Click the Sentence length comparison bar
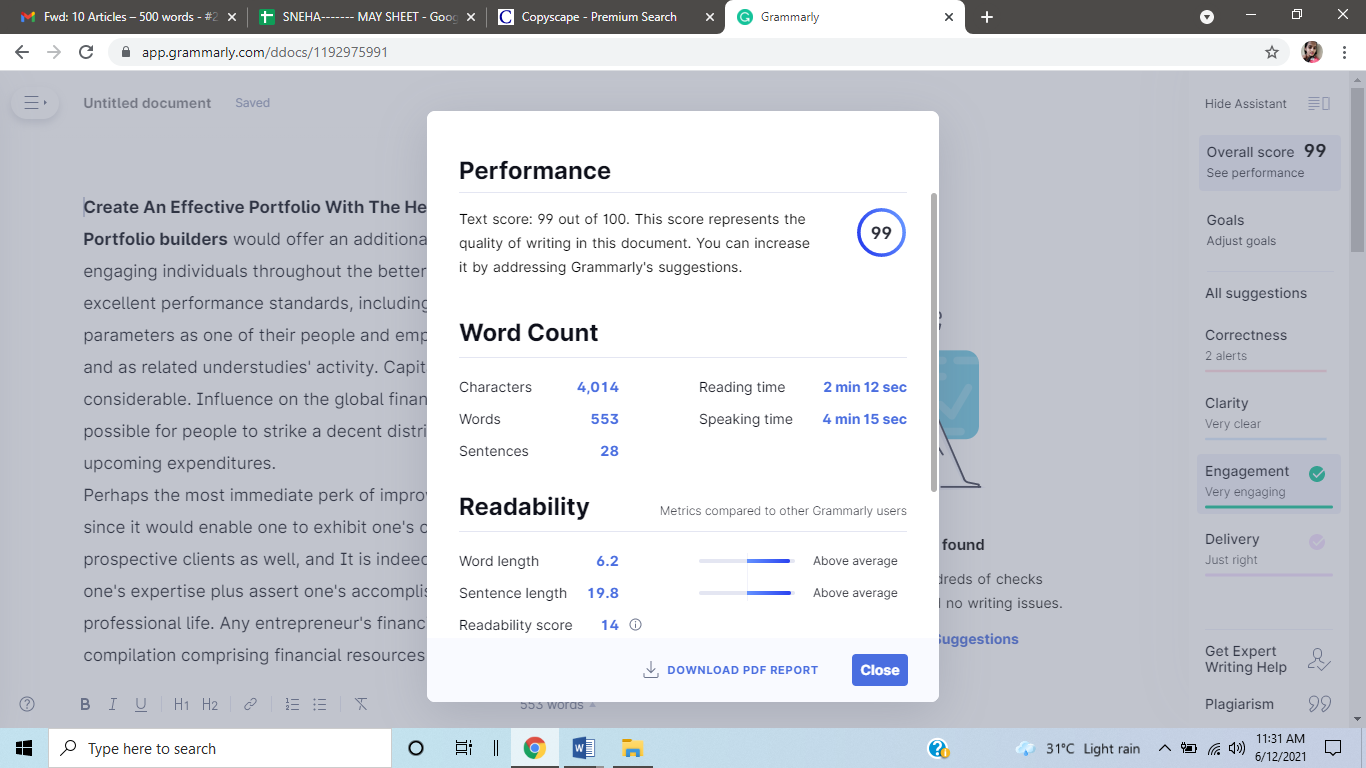 click(x=746, y=593)
